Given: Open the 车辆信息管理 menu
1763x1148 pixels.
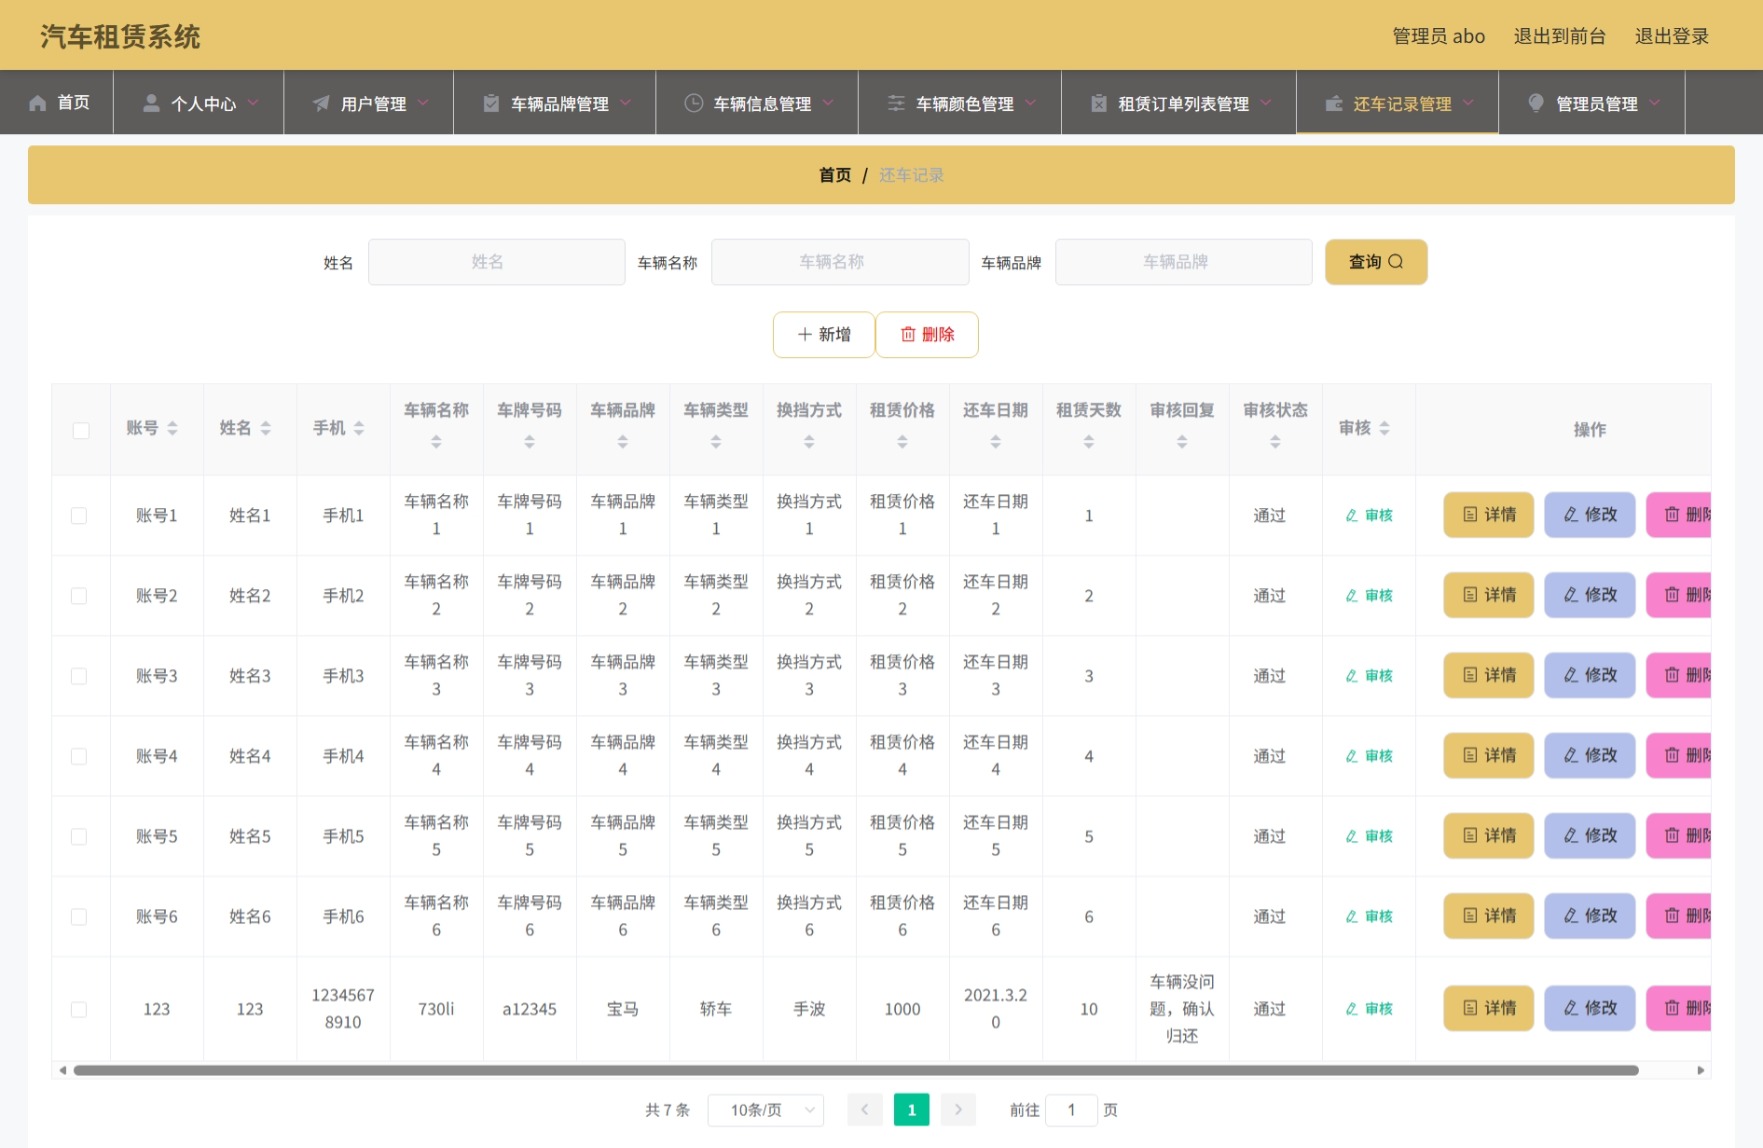Looking at the screenshot, I should click(757, 102).
